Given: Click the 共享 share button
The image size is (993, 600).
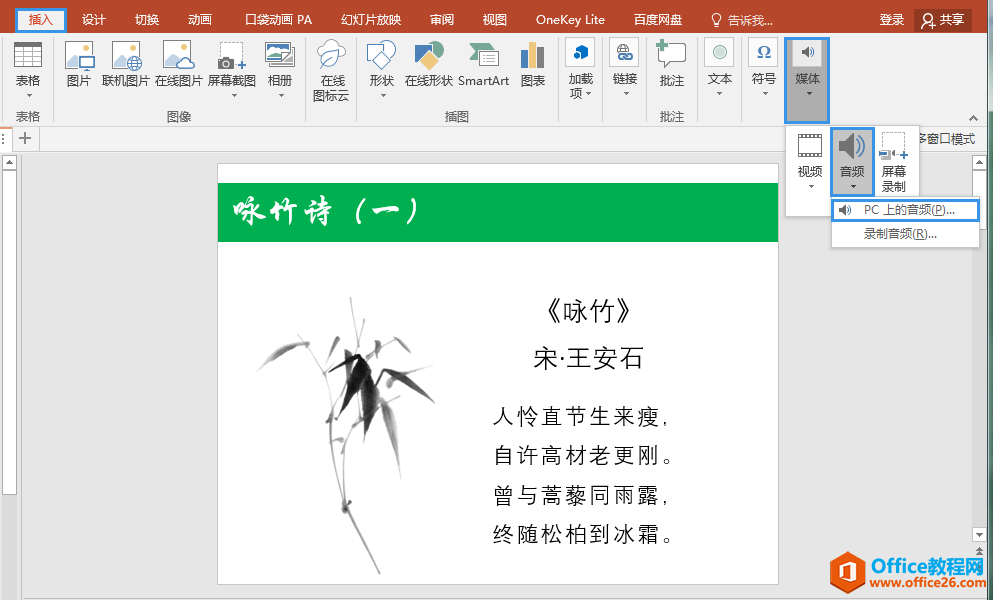Looking at the screenshot, I should pos(942,18).
